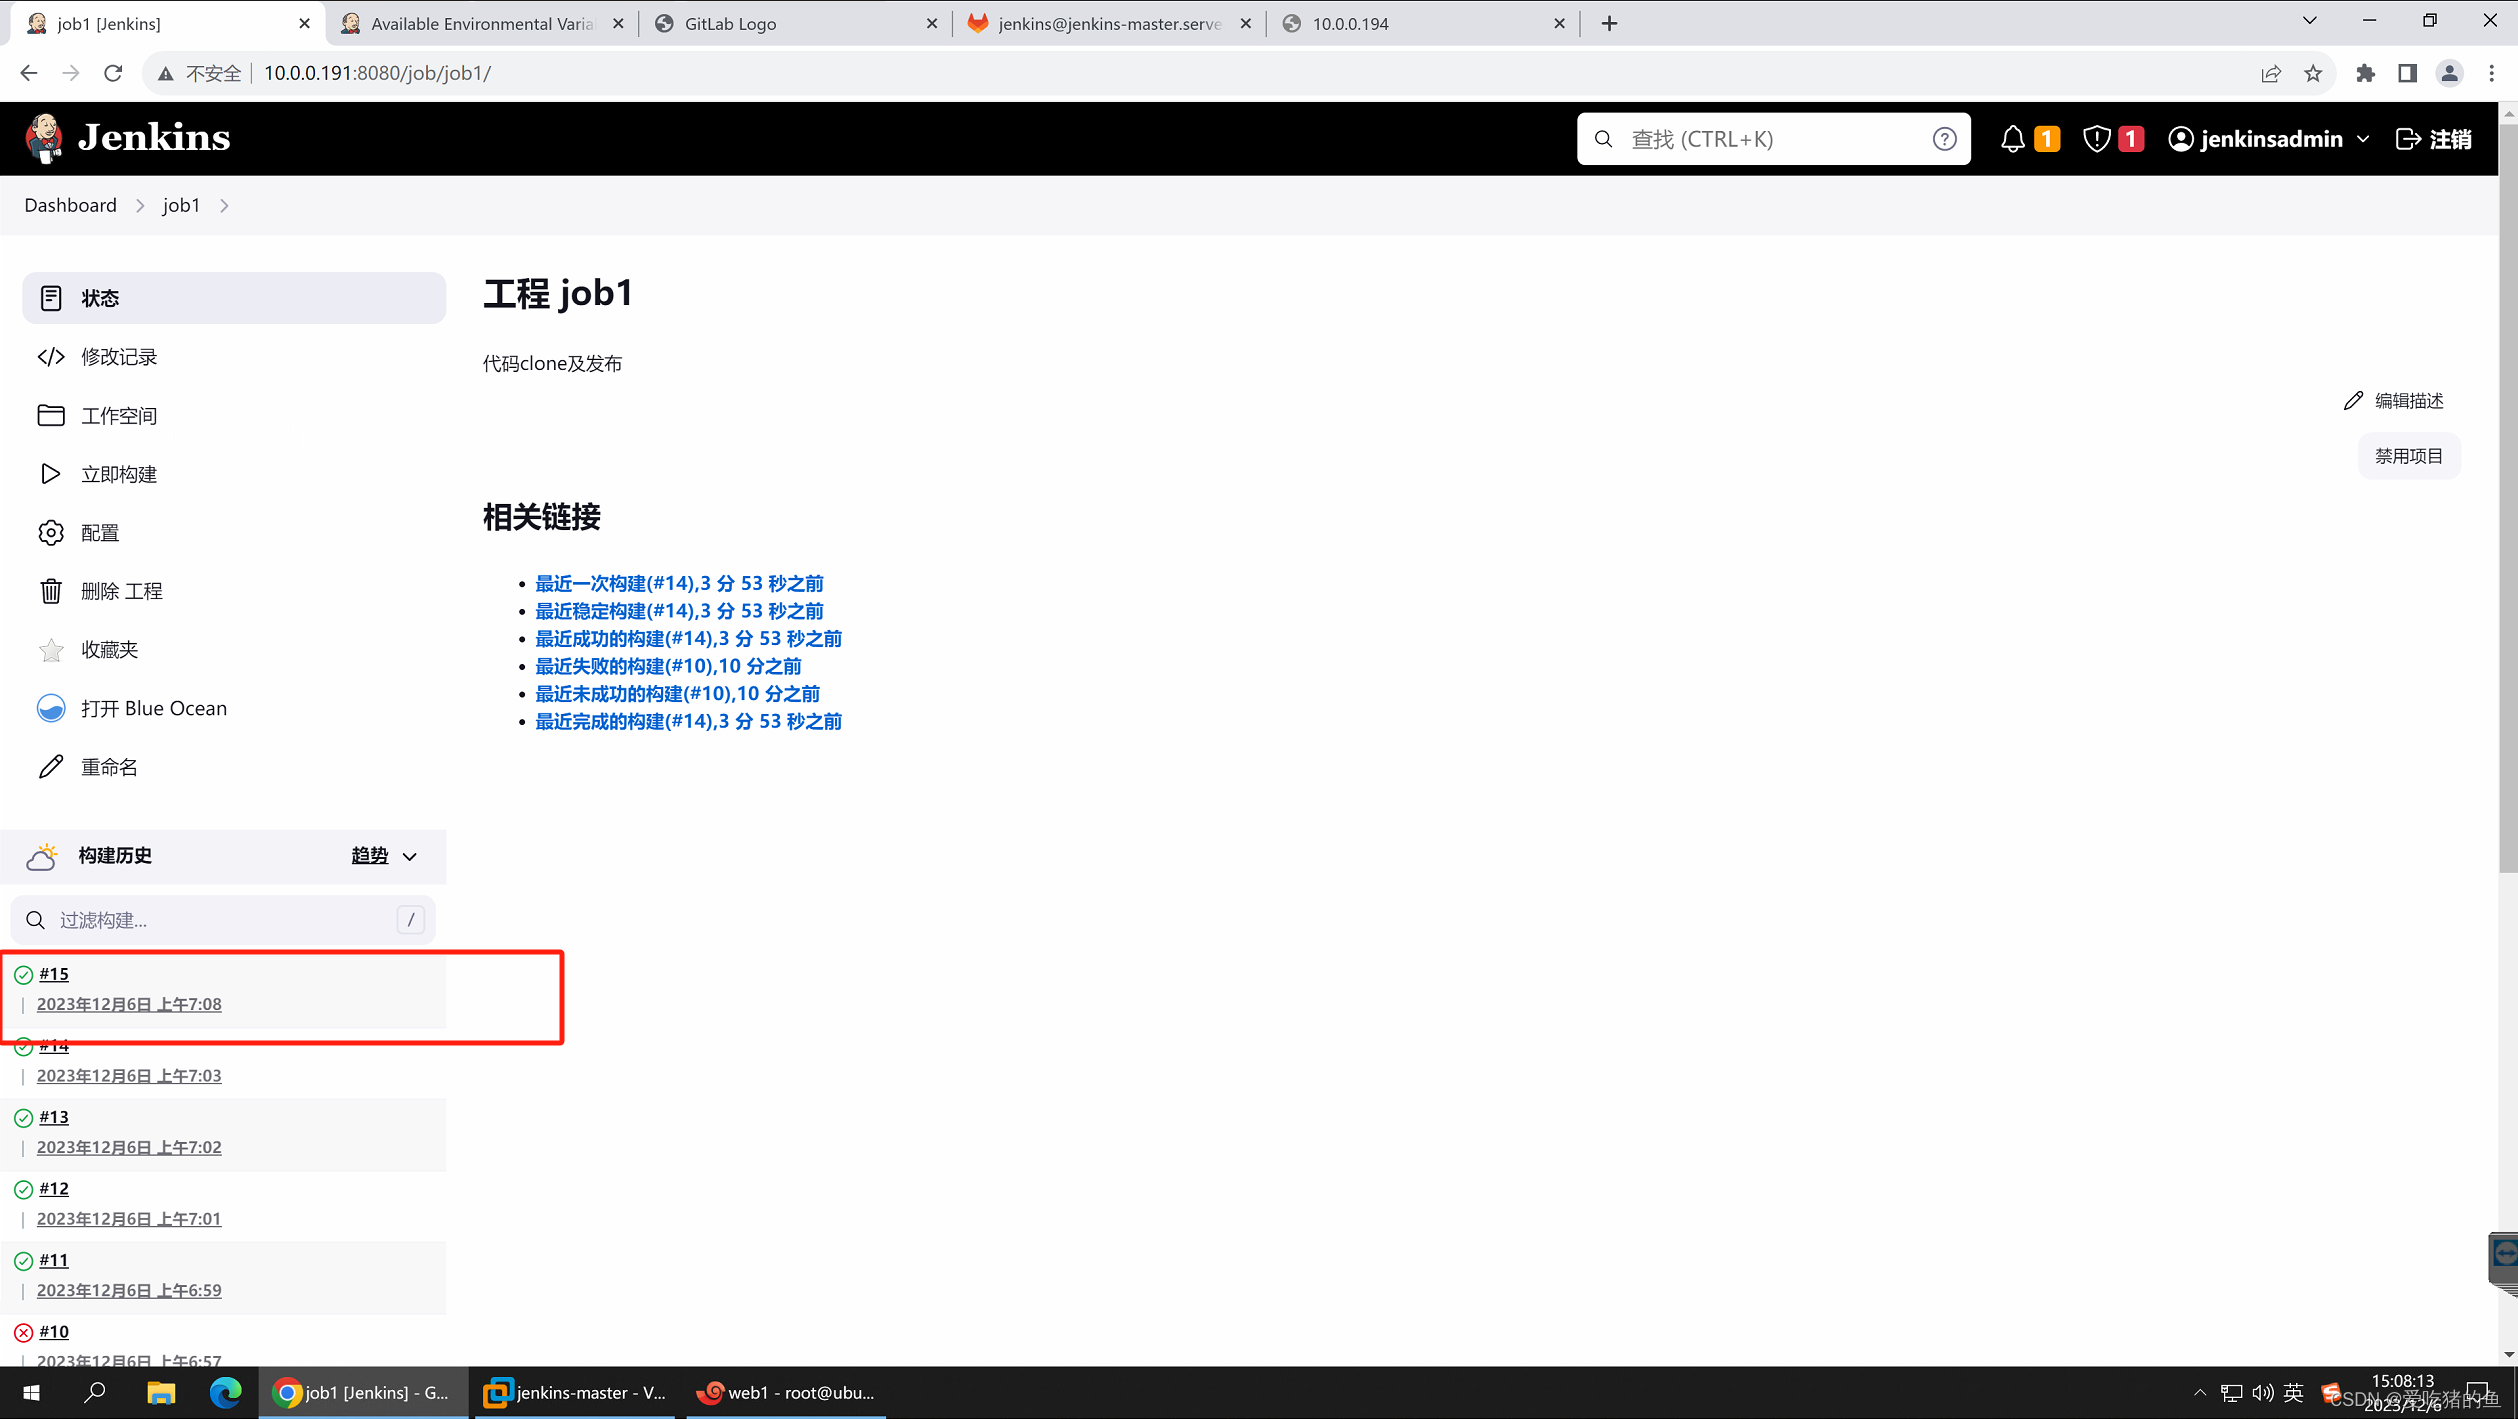Image resolution: width=2518 pixels, height=1419 pixels.
Task: Open the notifications bell icon
Action: click(x=2012, y=139)
